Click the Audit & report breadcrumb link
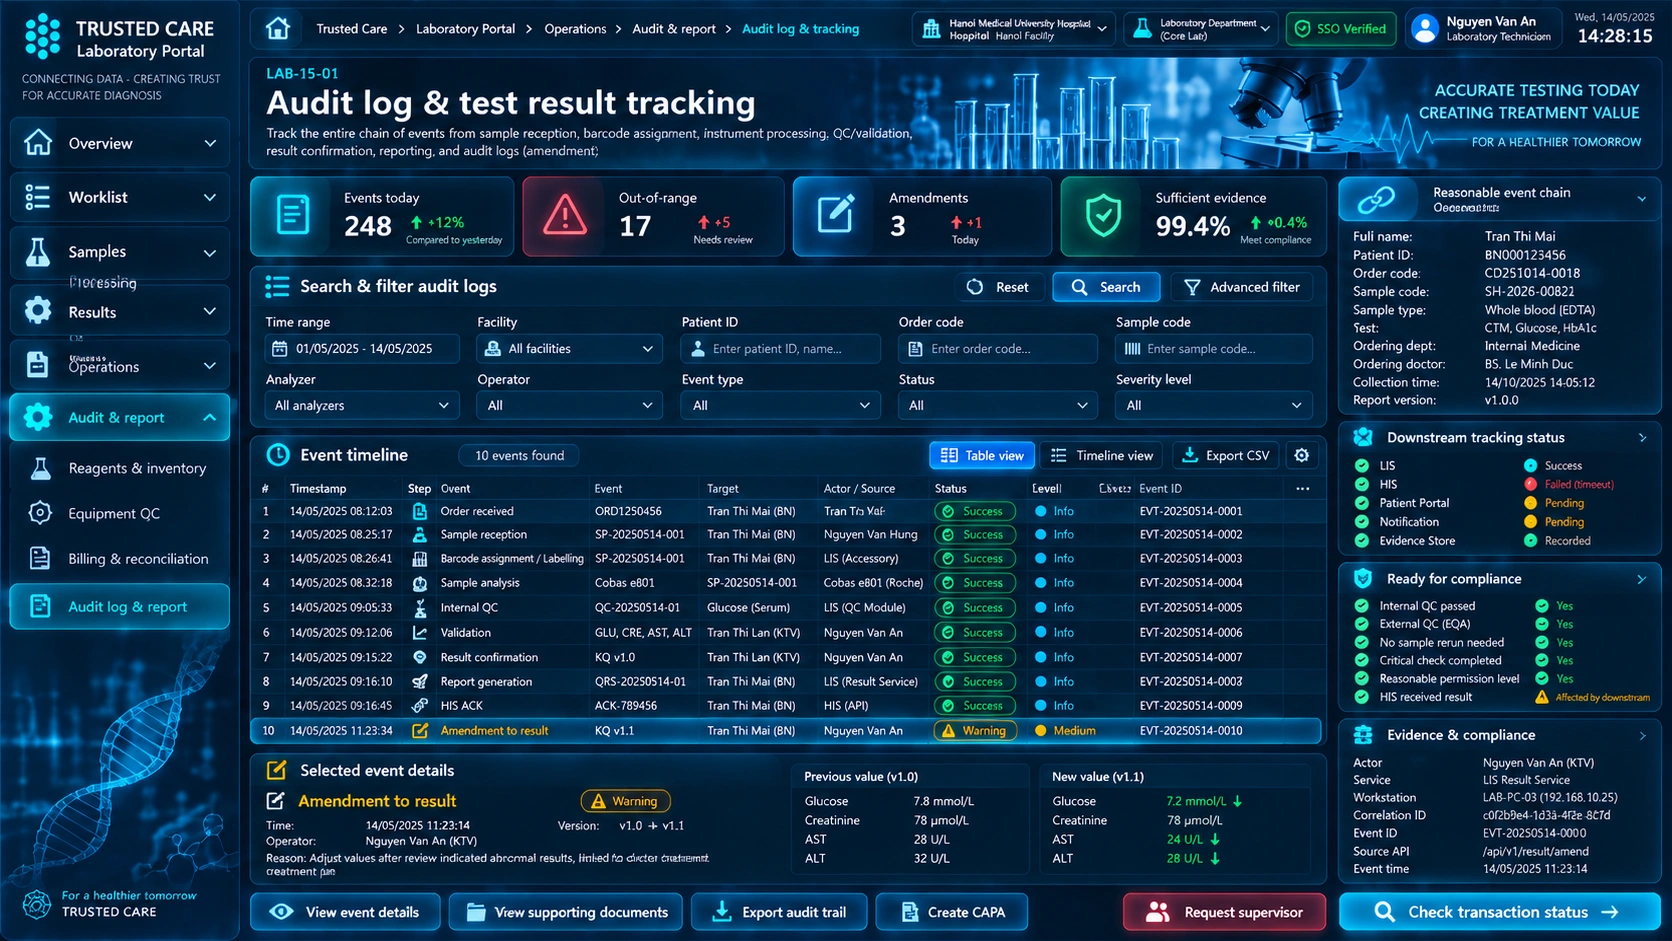 (674, 29)
